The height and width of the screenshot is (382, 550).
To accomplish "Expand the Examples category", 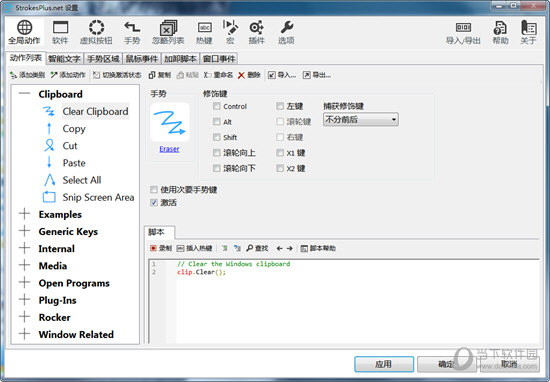I will [x=25, y=213].
